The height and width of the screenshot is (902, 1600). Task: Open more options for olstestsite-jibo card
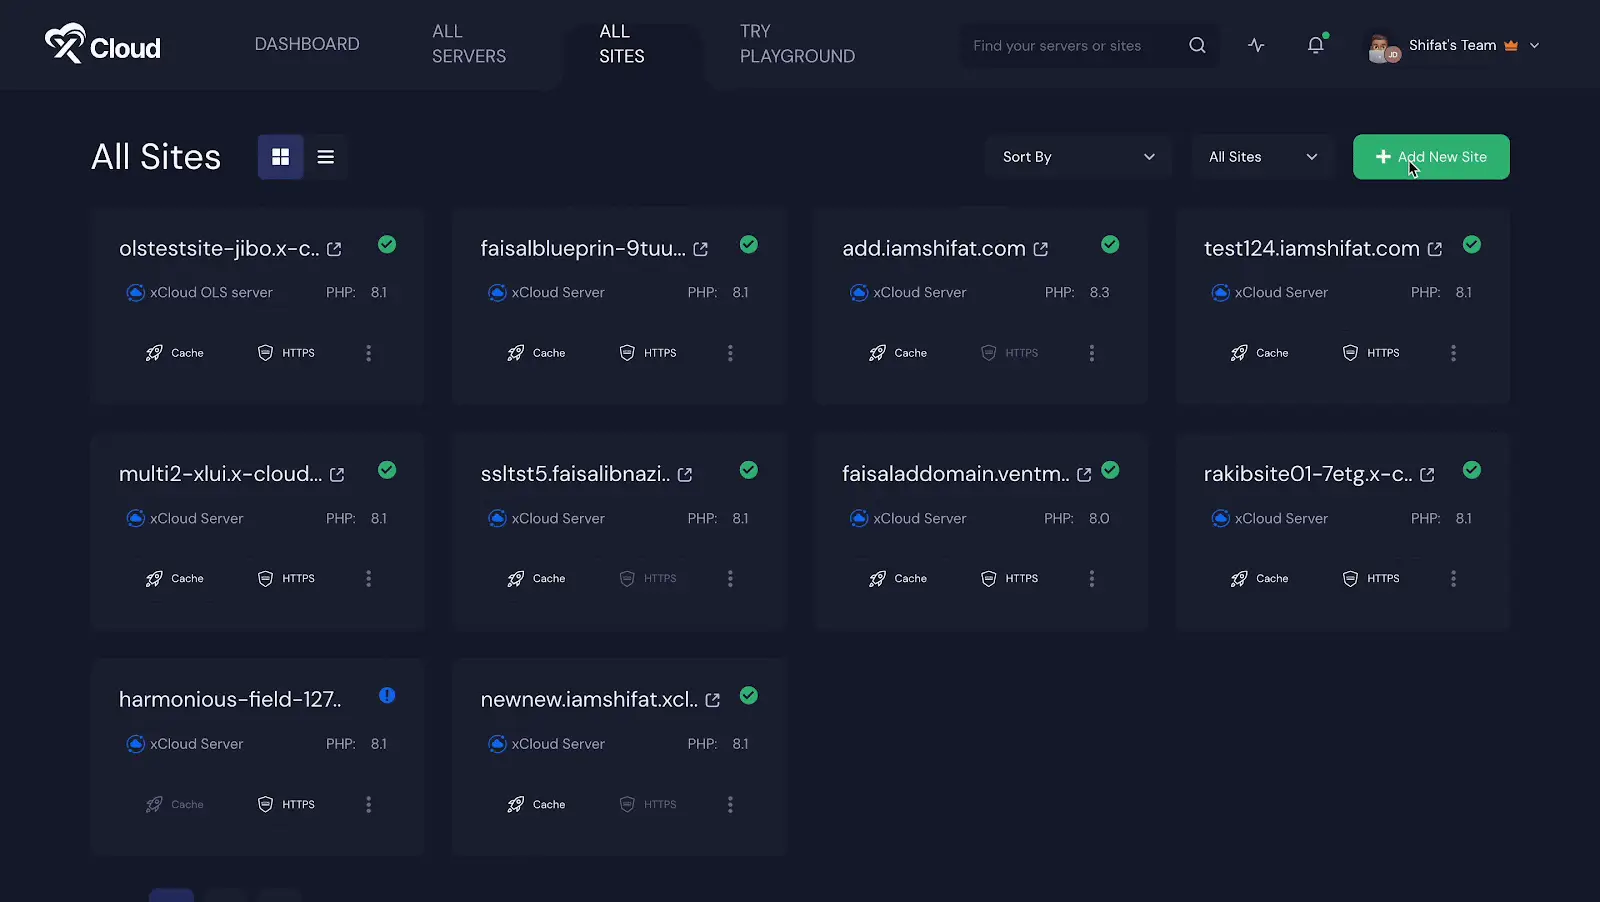point(369,353)
